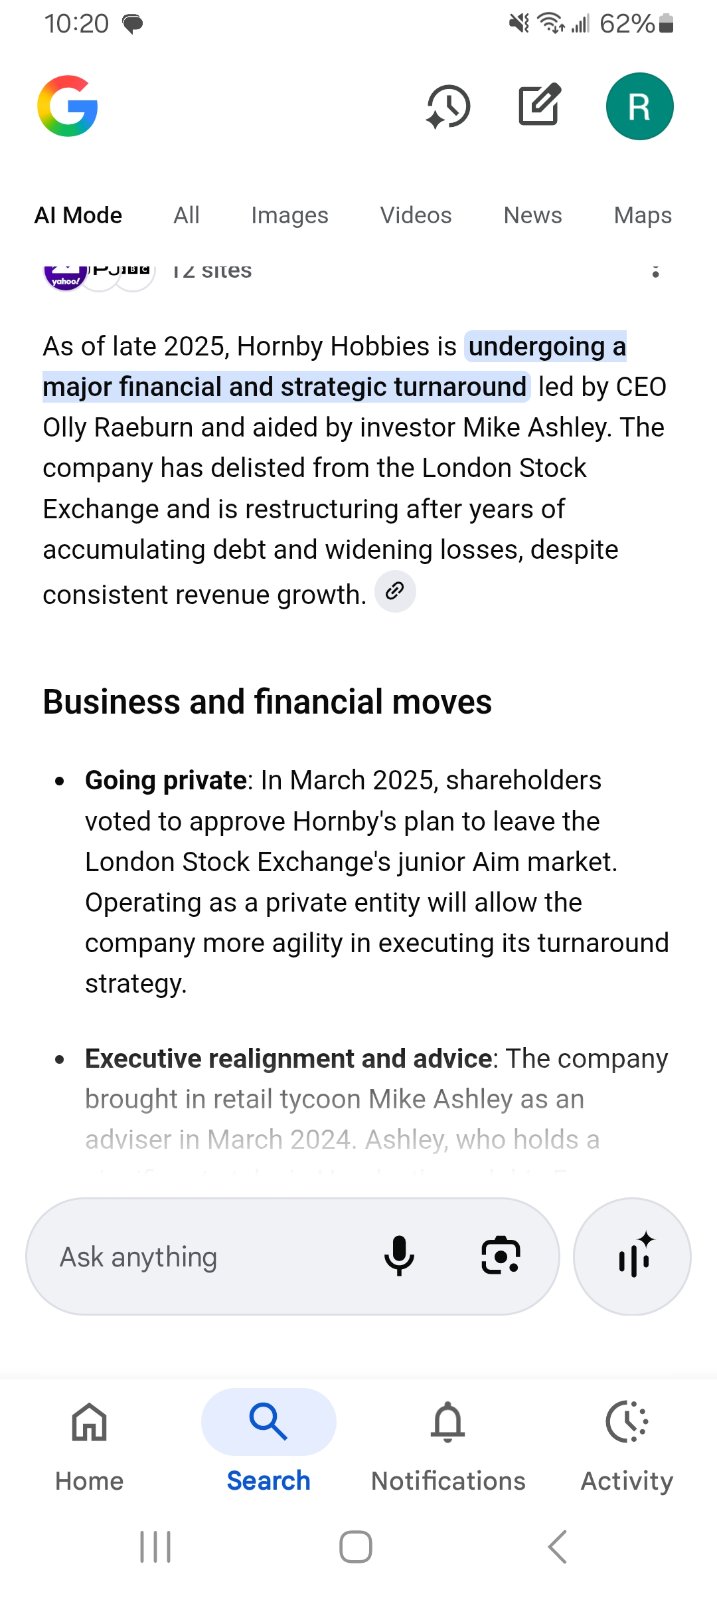Go to Home in bottom navigation
Screen dimensions: 717x1600
89,1445
